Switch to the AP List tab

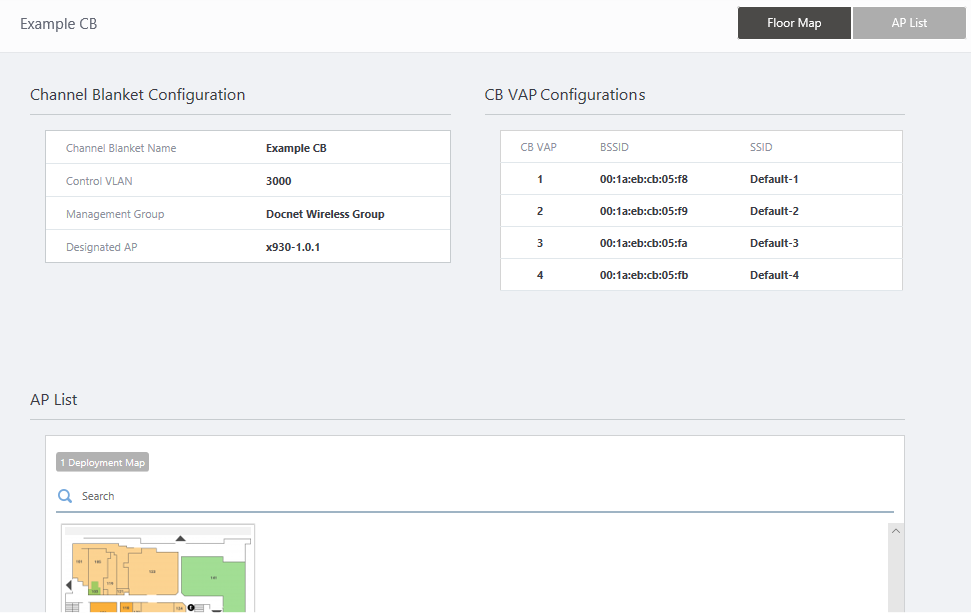[909, 23]
